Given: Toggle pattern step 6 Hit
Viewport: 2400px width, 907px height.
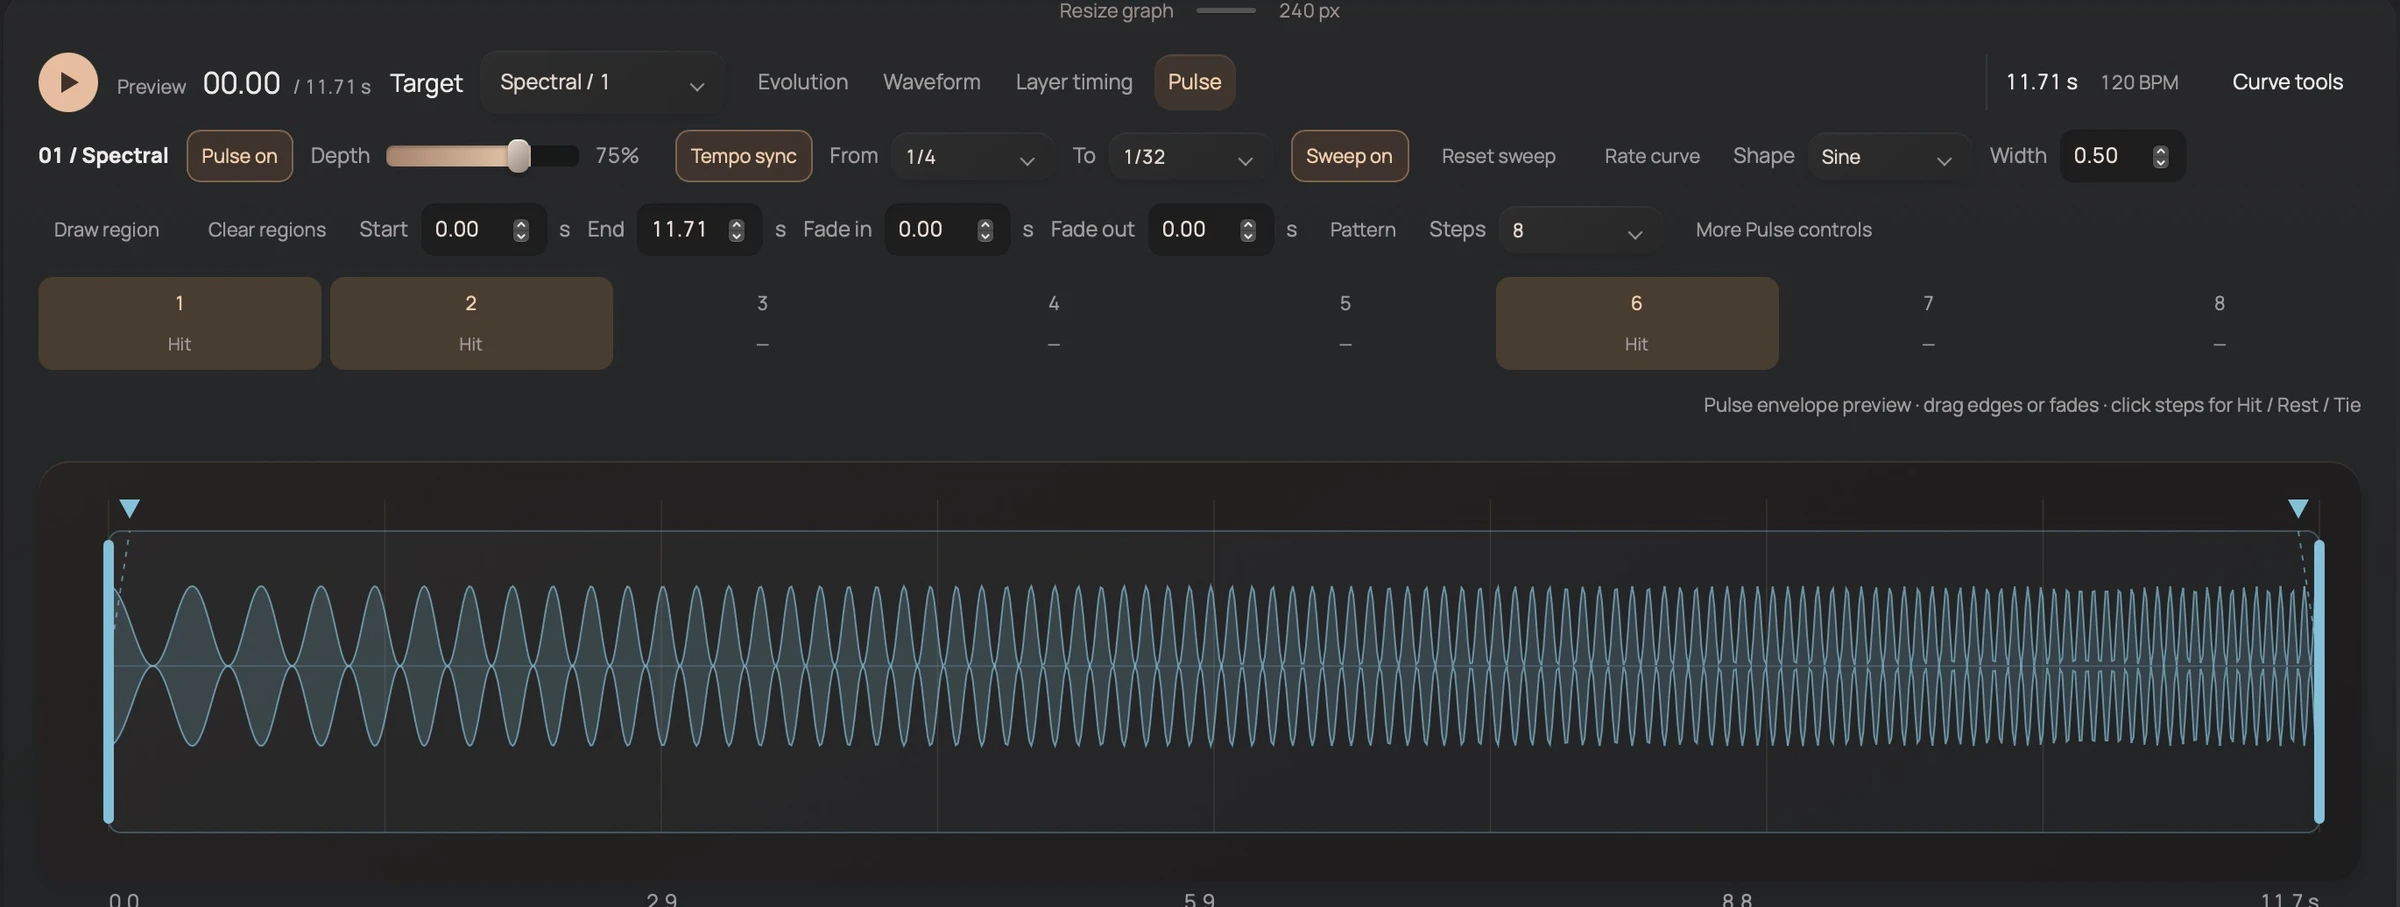Looking at the screenshot, I should point(1637,323).
